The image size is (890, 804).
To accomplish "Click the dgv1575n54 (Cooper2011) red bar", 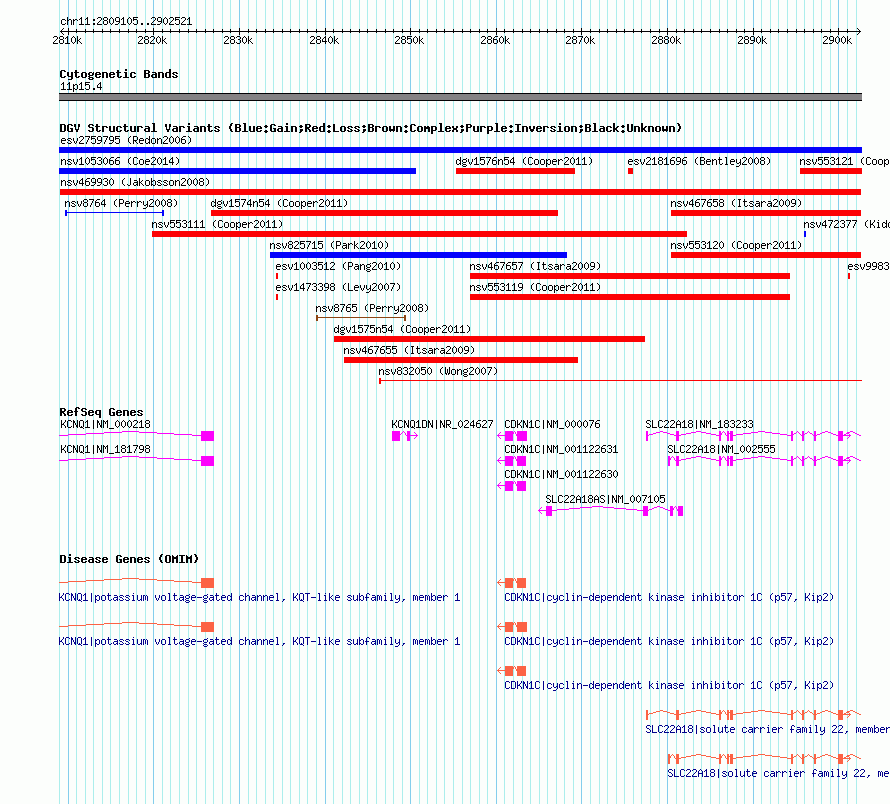I will [489, 339].
